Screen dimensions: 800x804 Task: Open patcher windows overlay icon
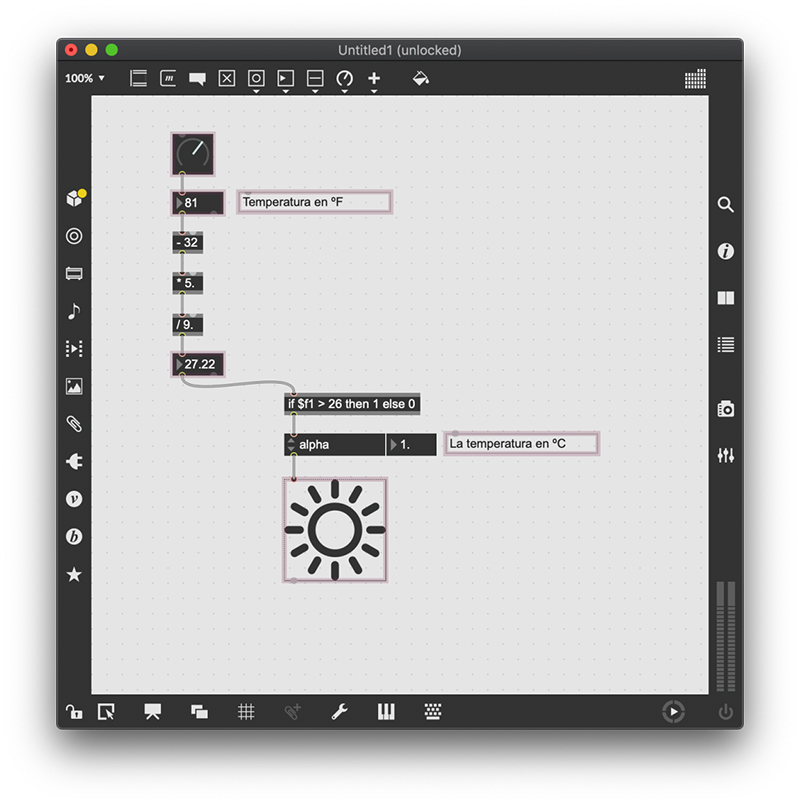click(x=199, y=712)
